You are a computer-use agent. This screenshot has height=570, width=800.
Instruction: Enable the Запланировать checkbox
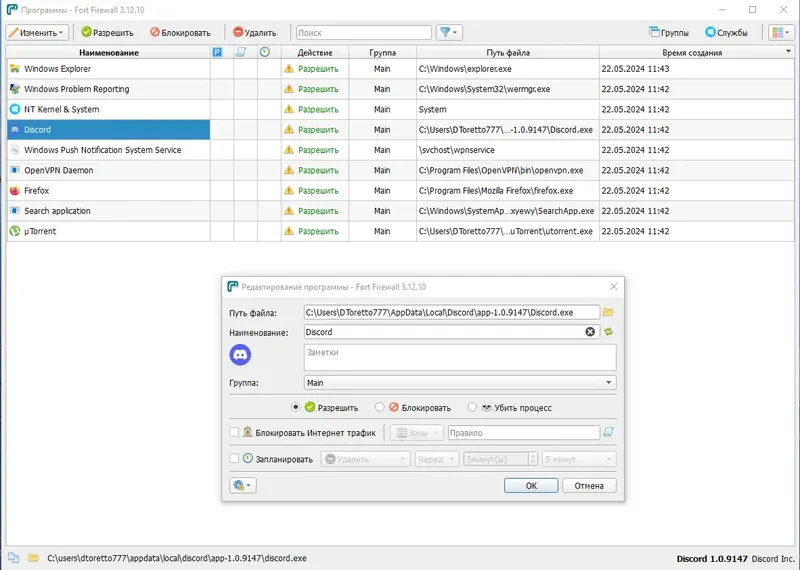click(234, 458)
